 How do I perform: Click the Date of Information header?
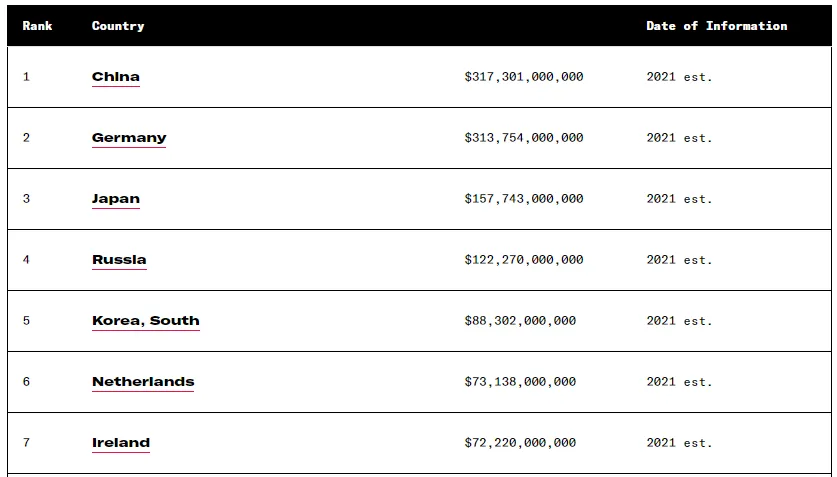click(716, 26)
